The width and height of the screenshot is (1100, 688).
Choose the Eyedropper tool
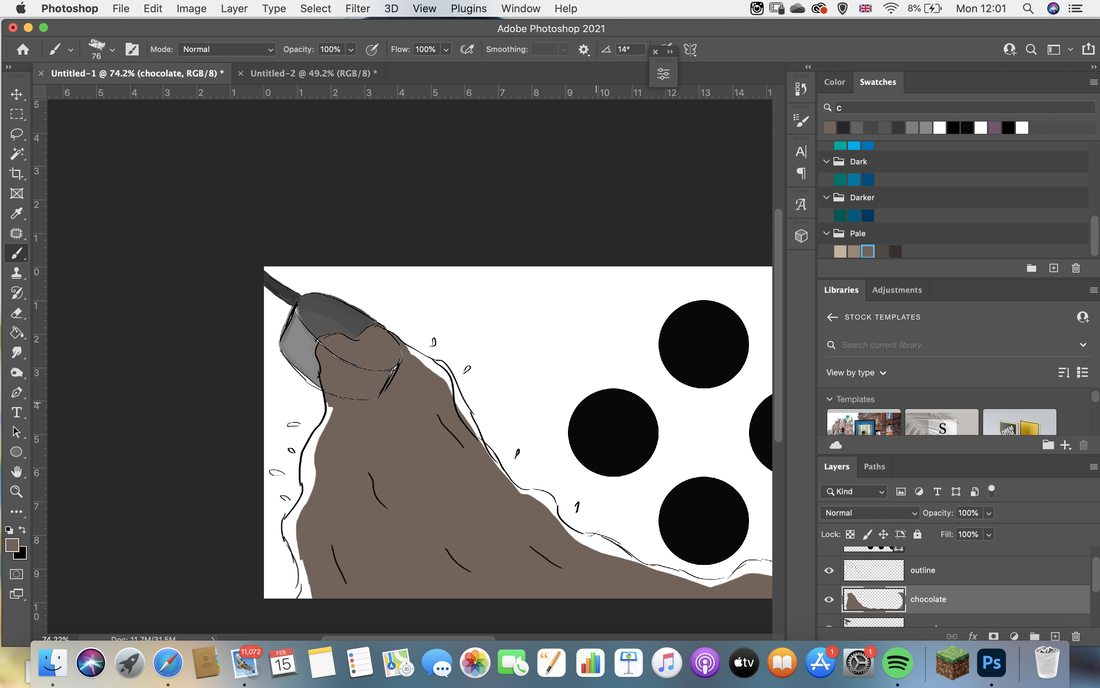(17, 213)
